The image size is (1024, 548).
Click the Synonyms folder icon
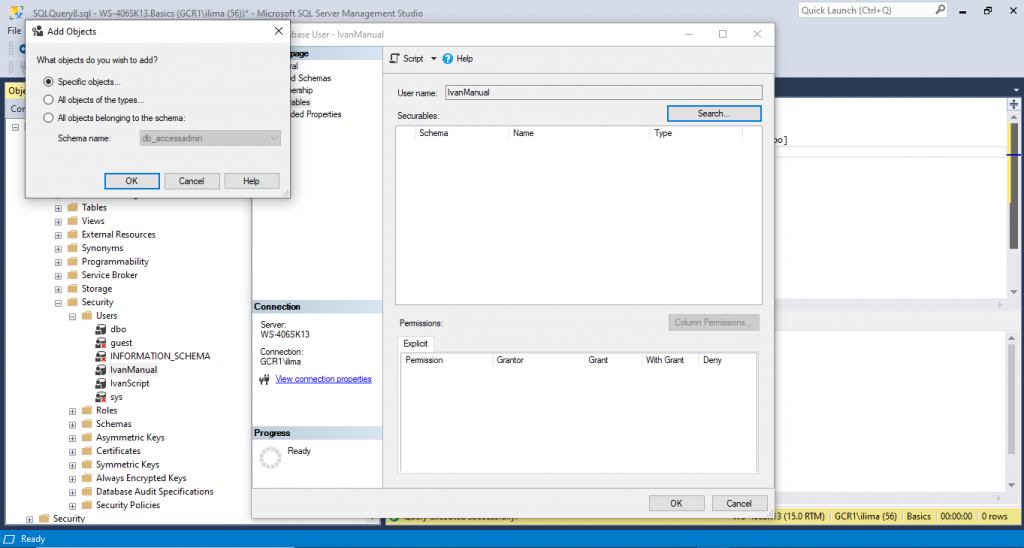[x=72, y=248]
